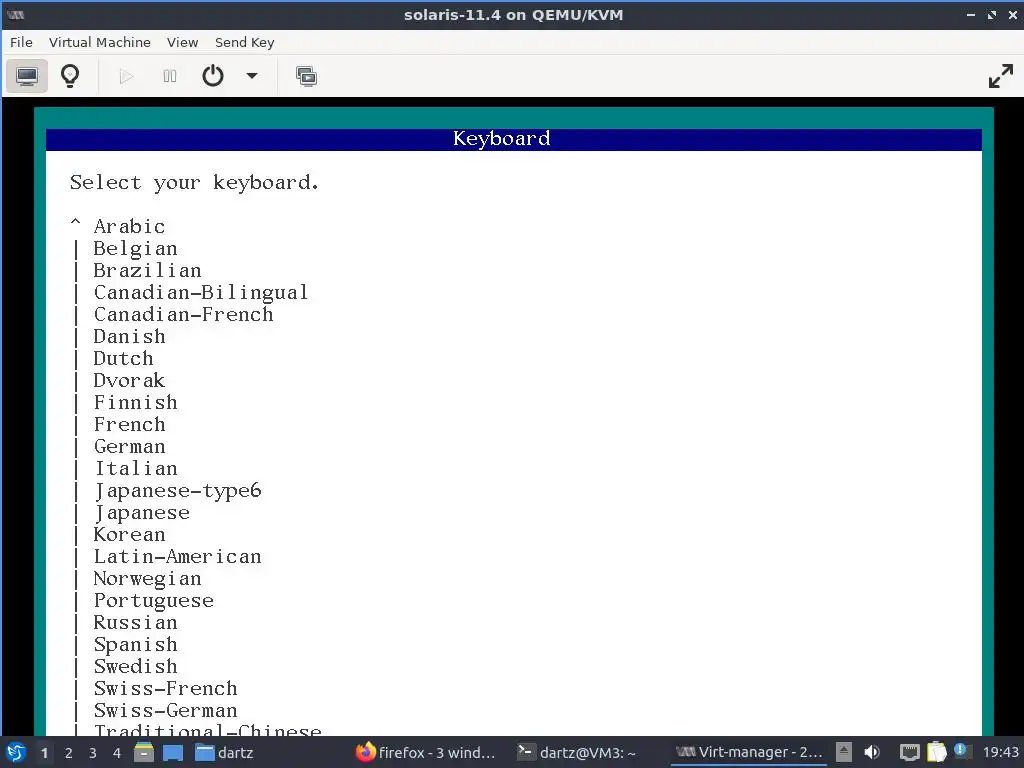This screenshot has height=768, width=1024.
Task: Open the File menu
Action: (x=21, y=42)
